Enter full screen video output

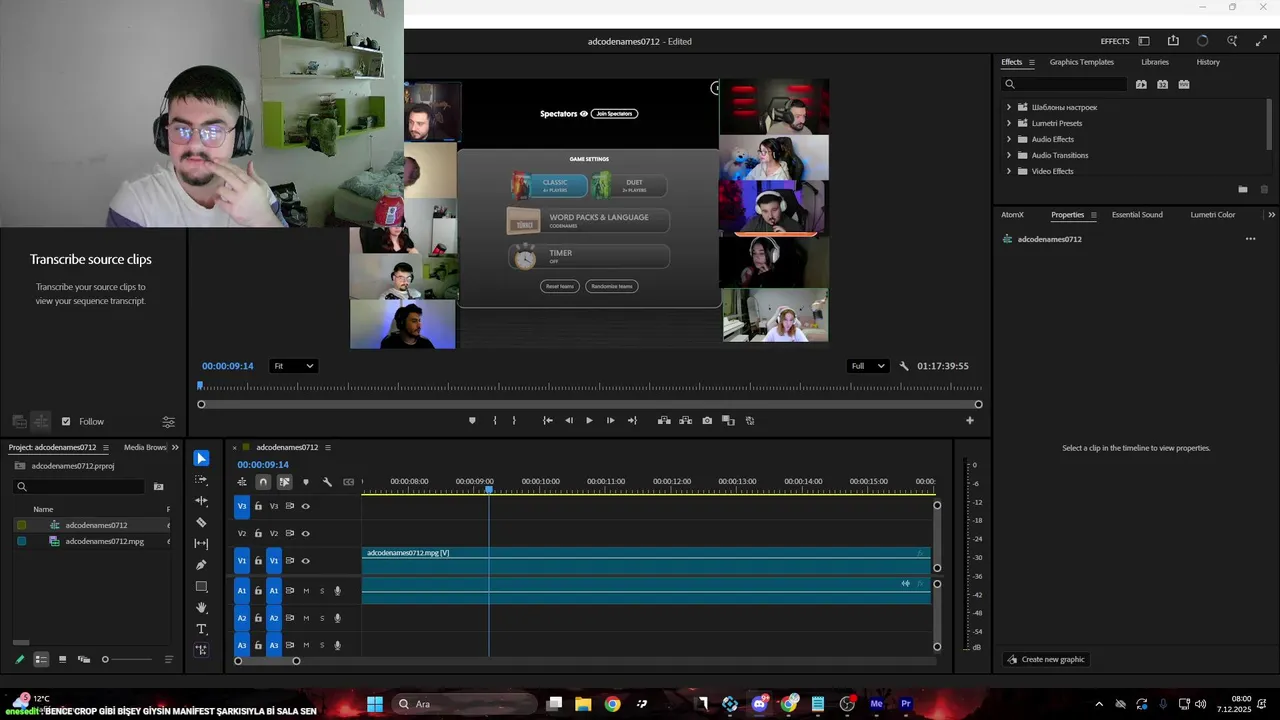[x=1261, y=41]
